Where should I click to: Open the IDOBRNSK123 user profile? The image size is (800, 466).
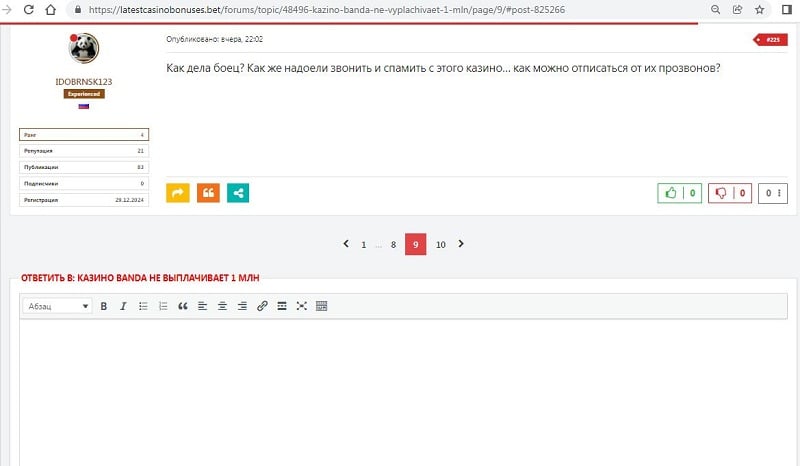(x=84, y=81)
